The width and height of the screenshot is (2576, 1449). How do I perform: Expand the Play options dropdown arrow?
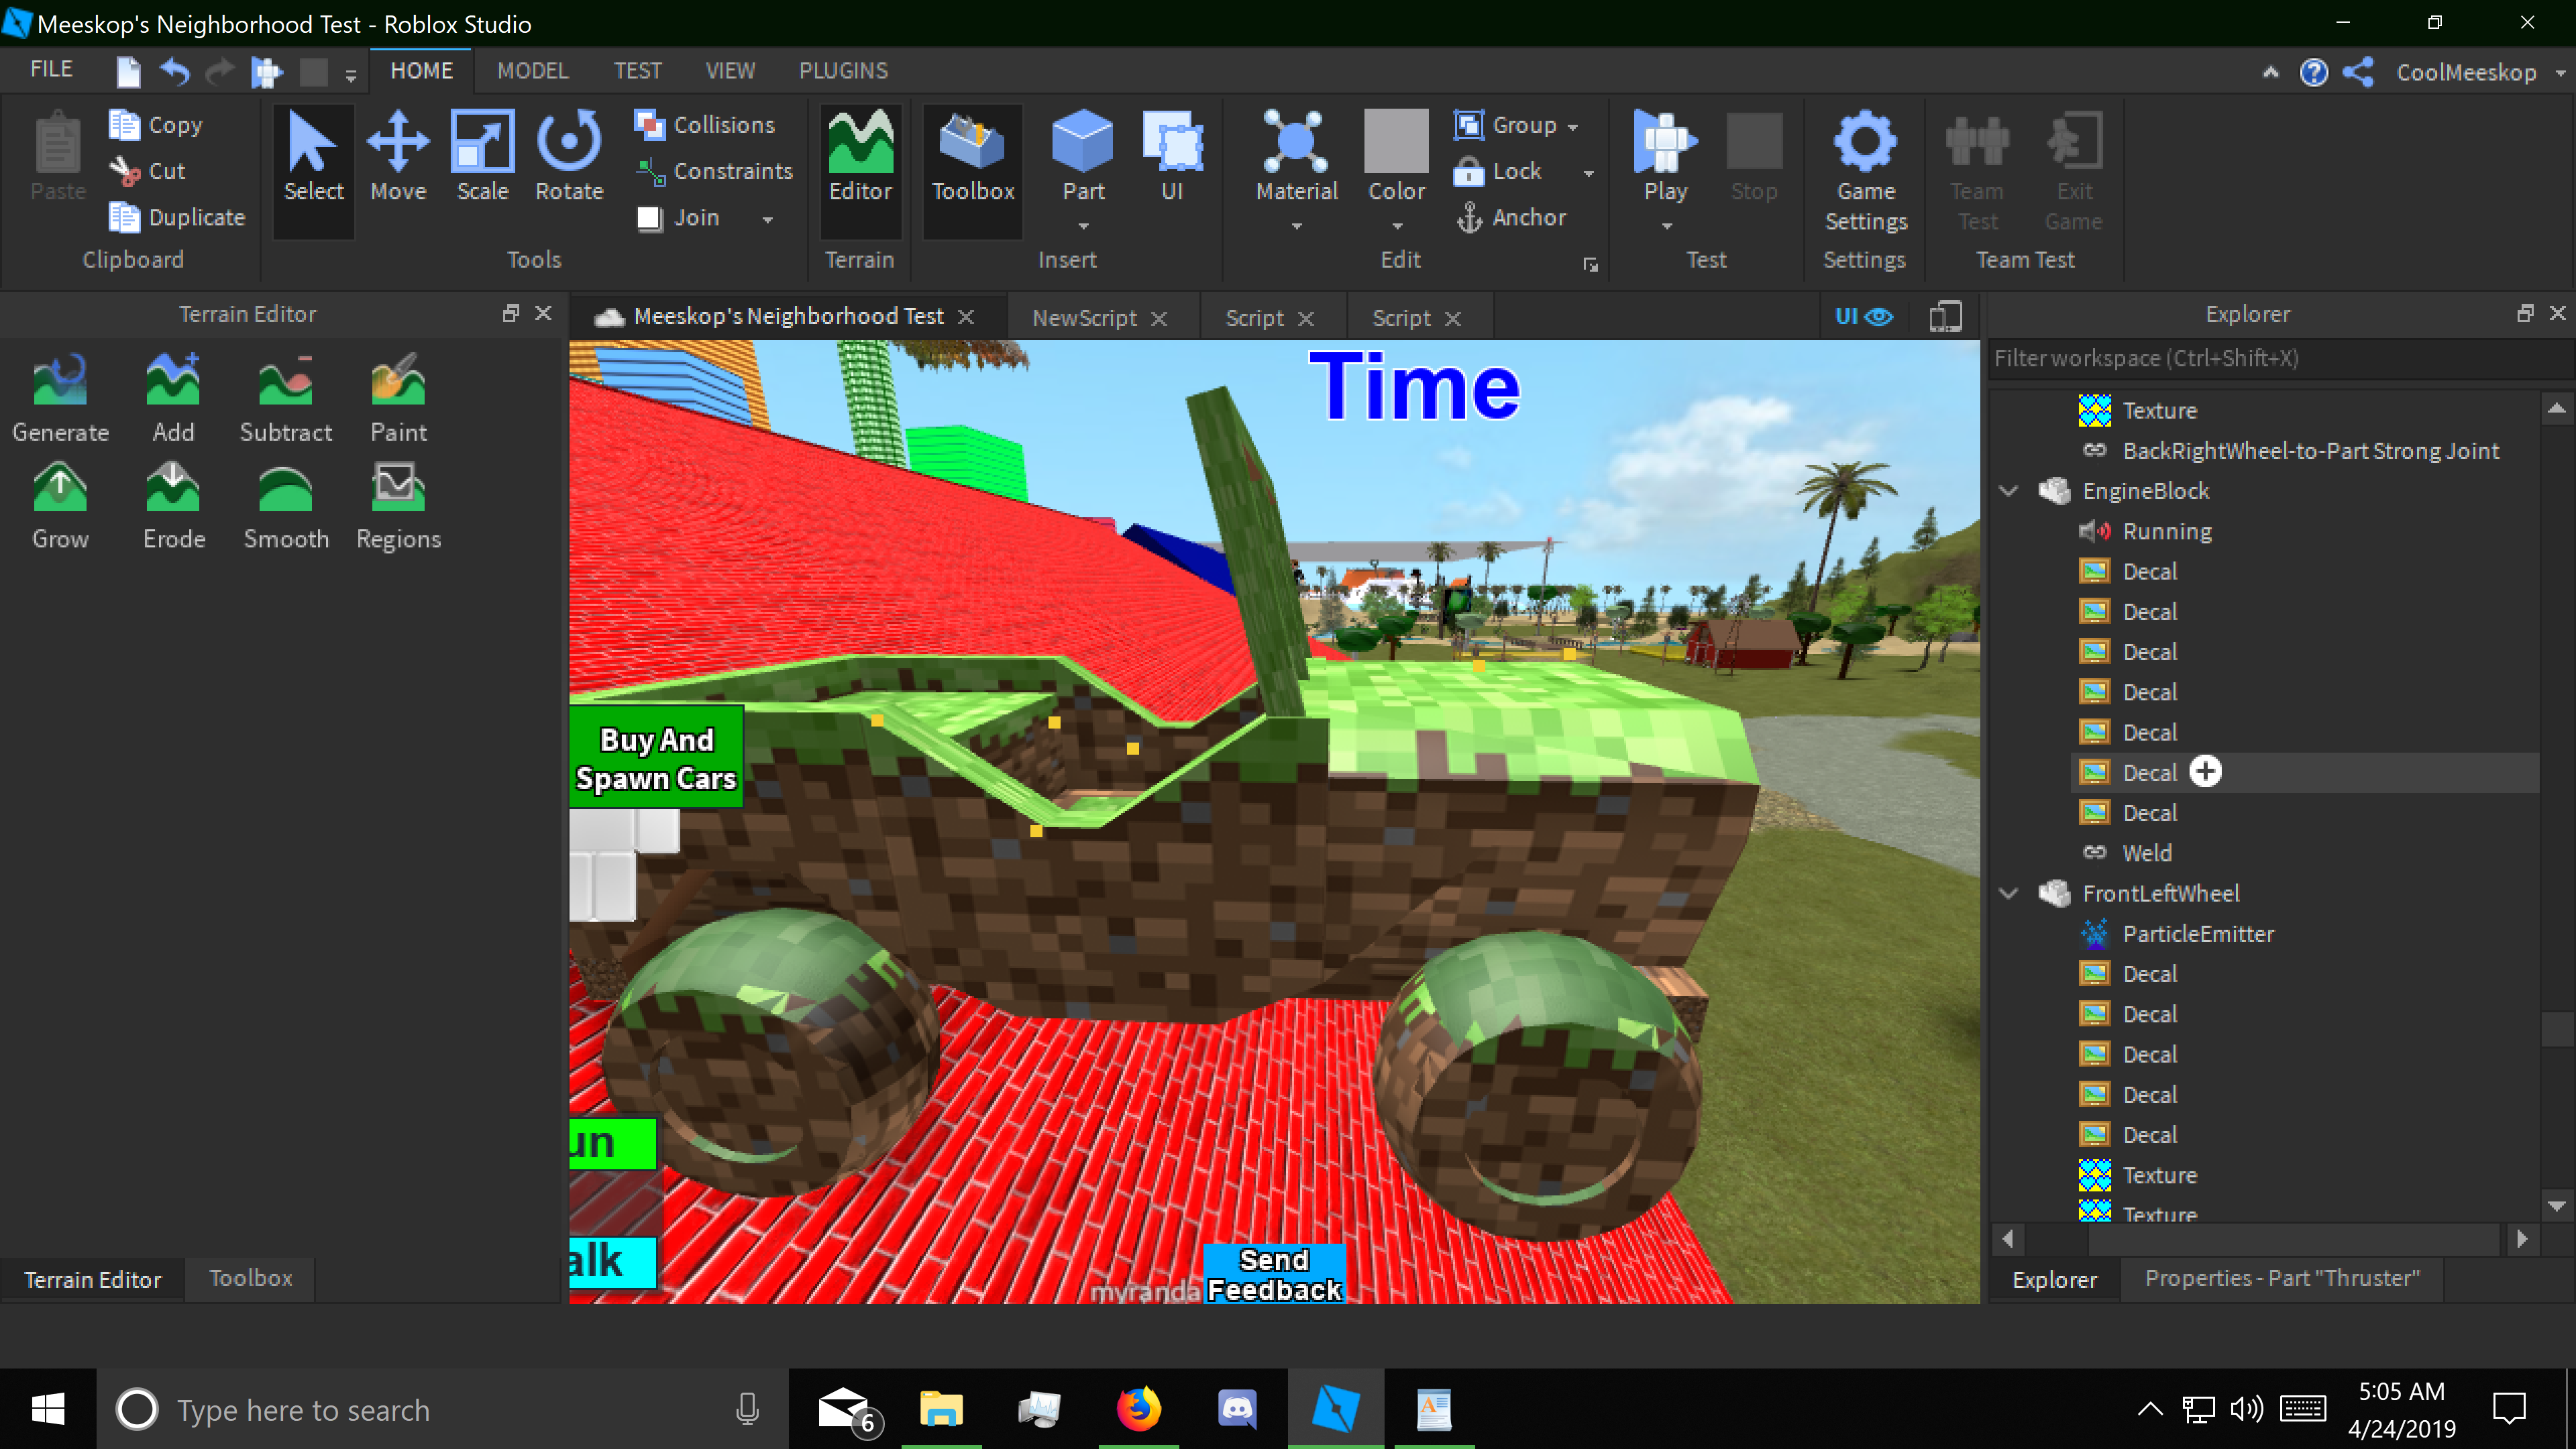[x=1666, y=227]
